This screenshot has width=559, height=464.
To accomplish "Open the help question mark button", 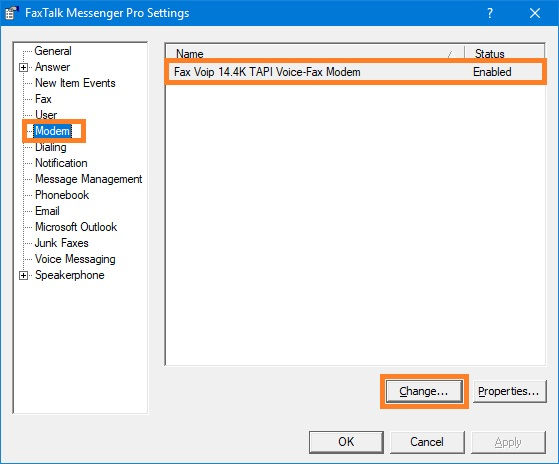I will coord(490,13).
